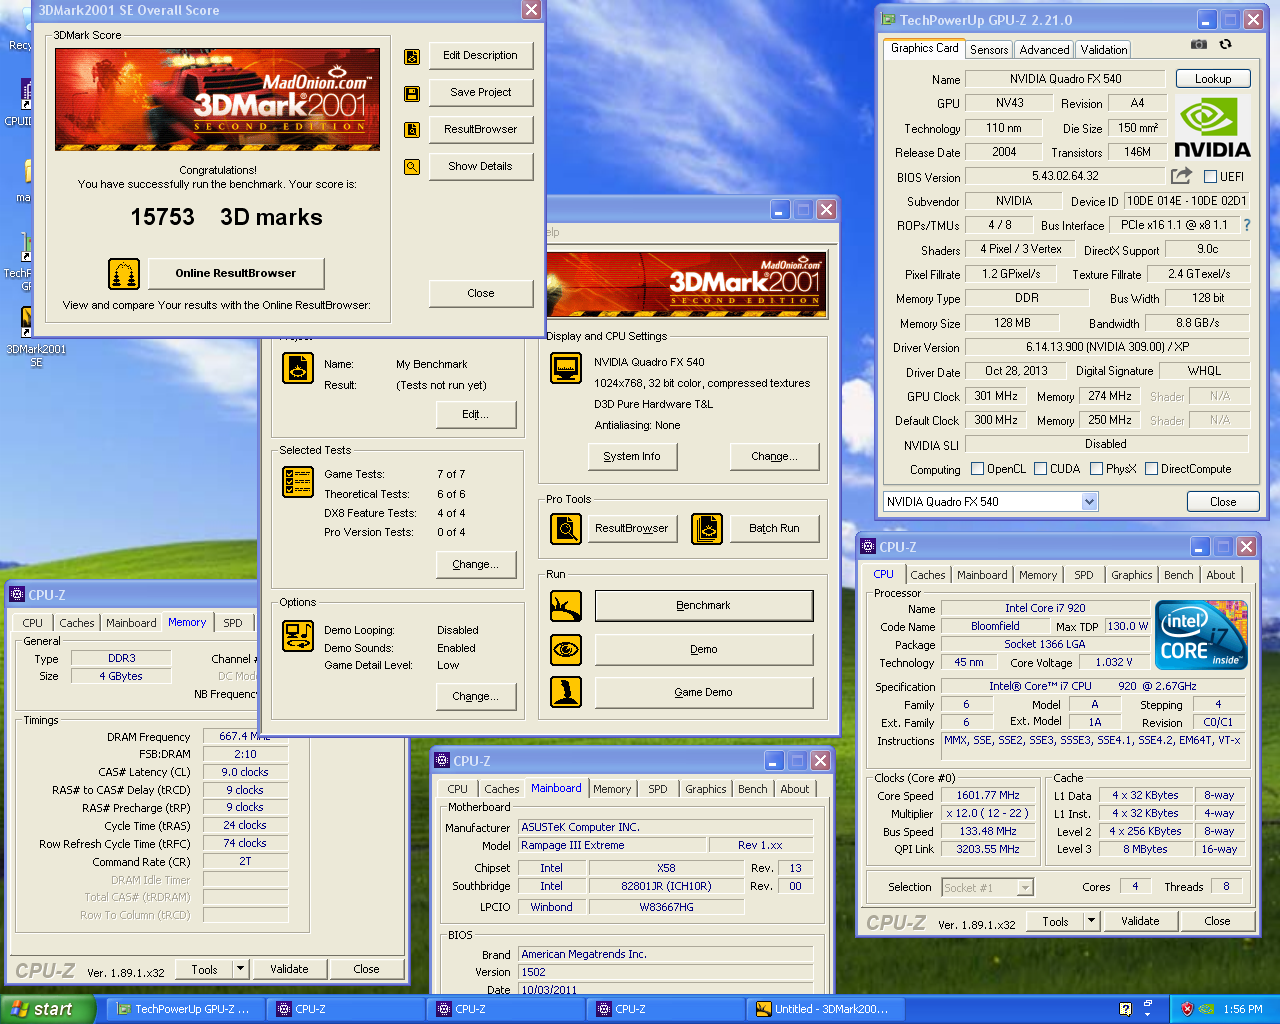Toggle the CUDA checkbox
The image size is (1280, 1024).
pos(1041,469)
